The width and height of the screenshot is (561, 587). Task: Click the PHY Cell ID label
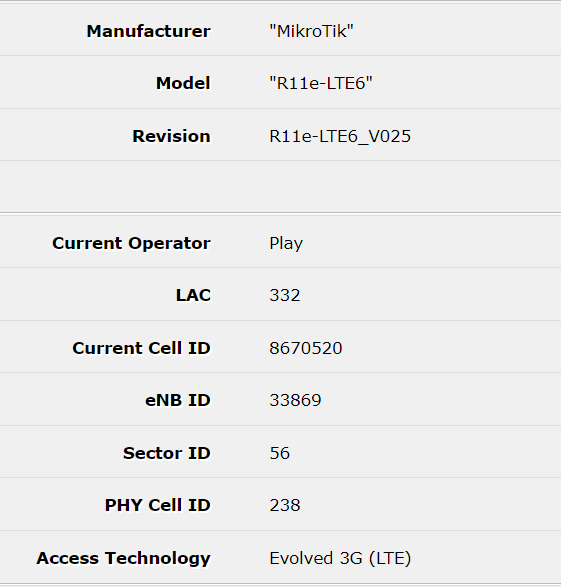coord(158,505)
